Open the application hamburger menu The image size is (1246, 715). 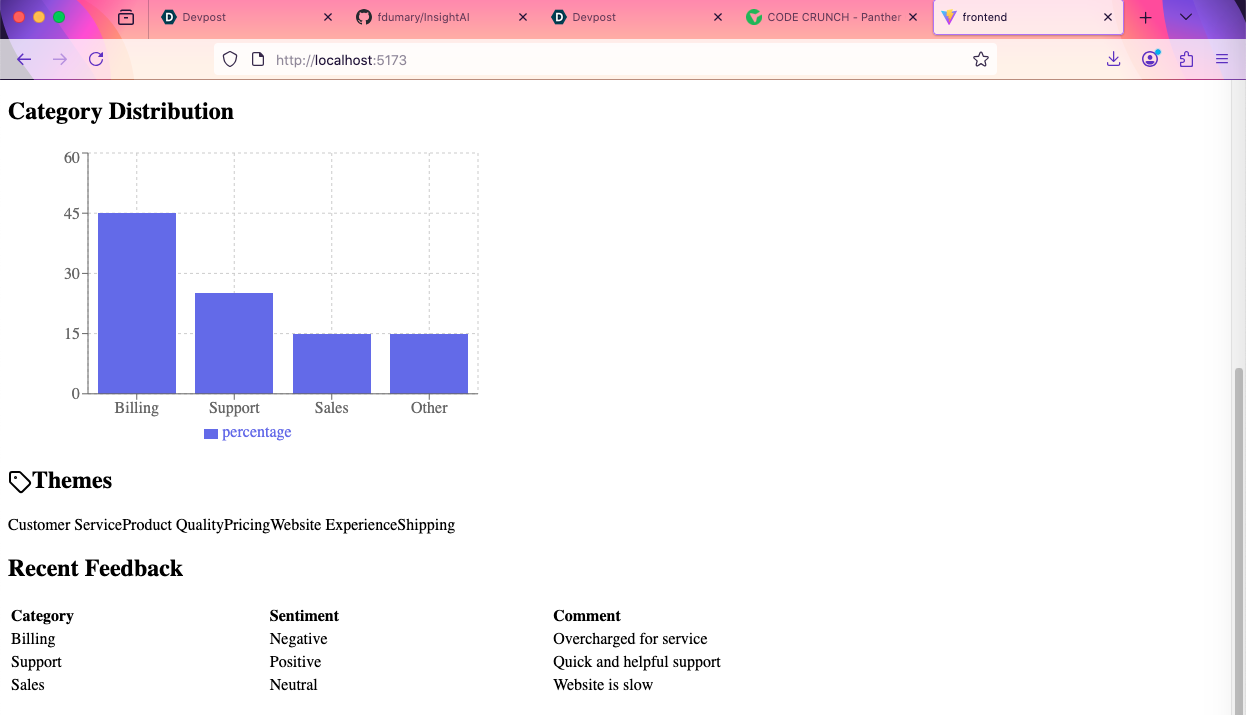click(1222, 58)
